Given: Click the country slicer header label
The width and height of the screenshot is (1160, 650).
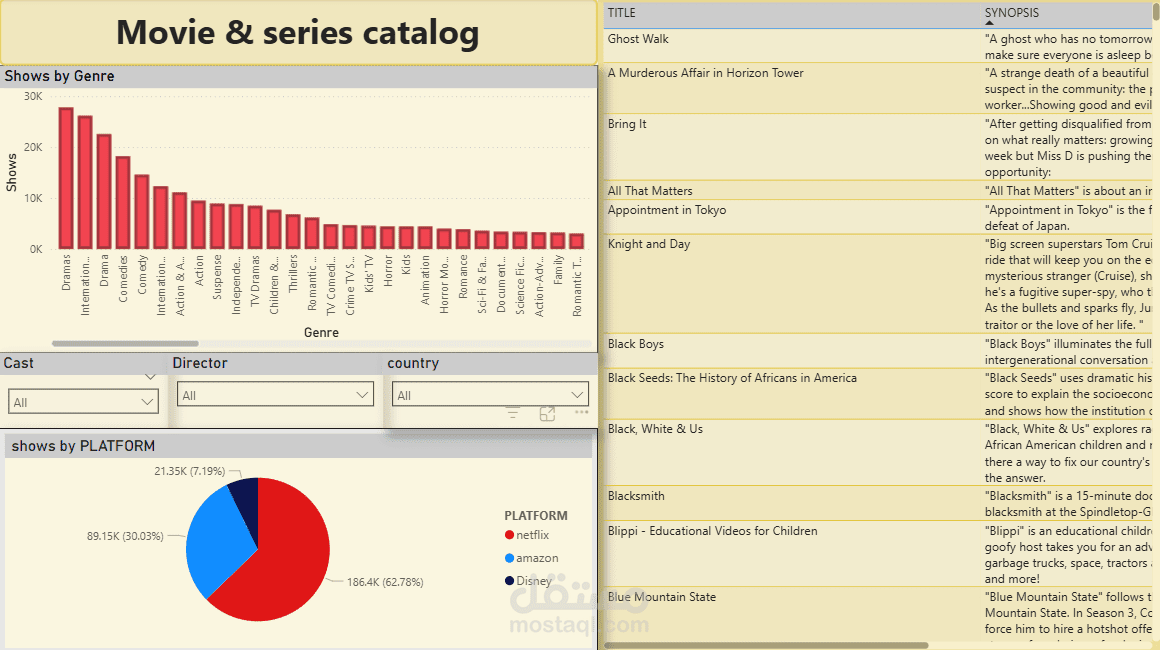Looking at the screenshot, I should (413, 363).
